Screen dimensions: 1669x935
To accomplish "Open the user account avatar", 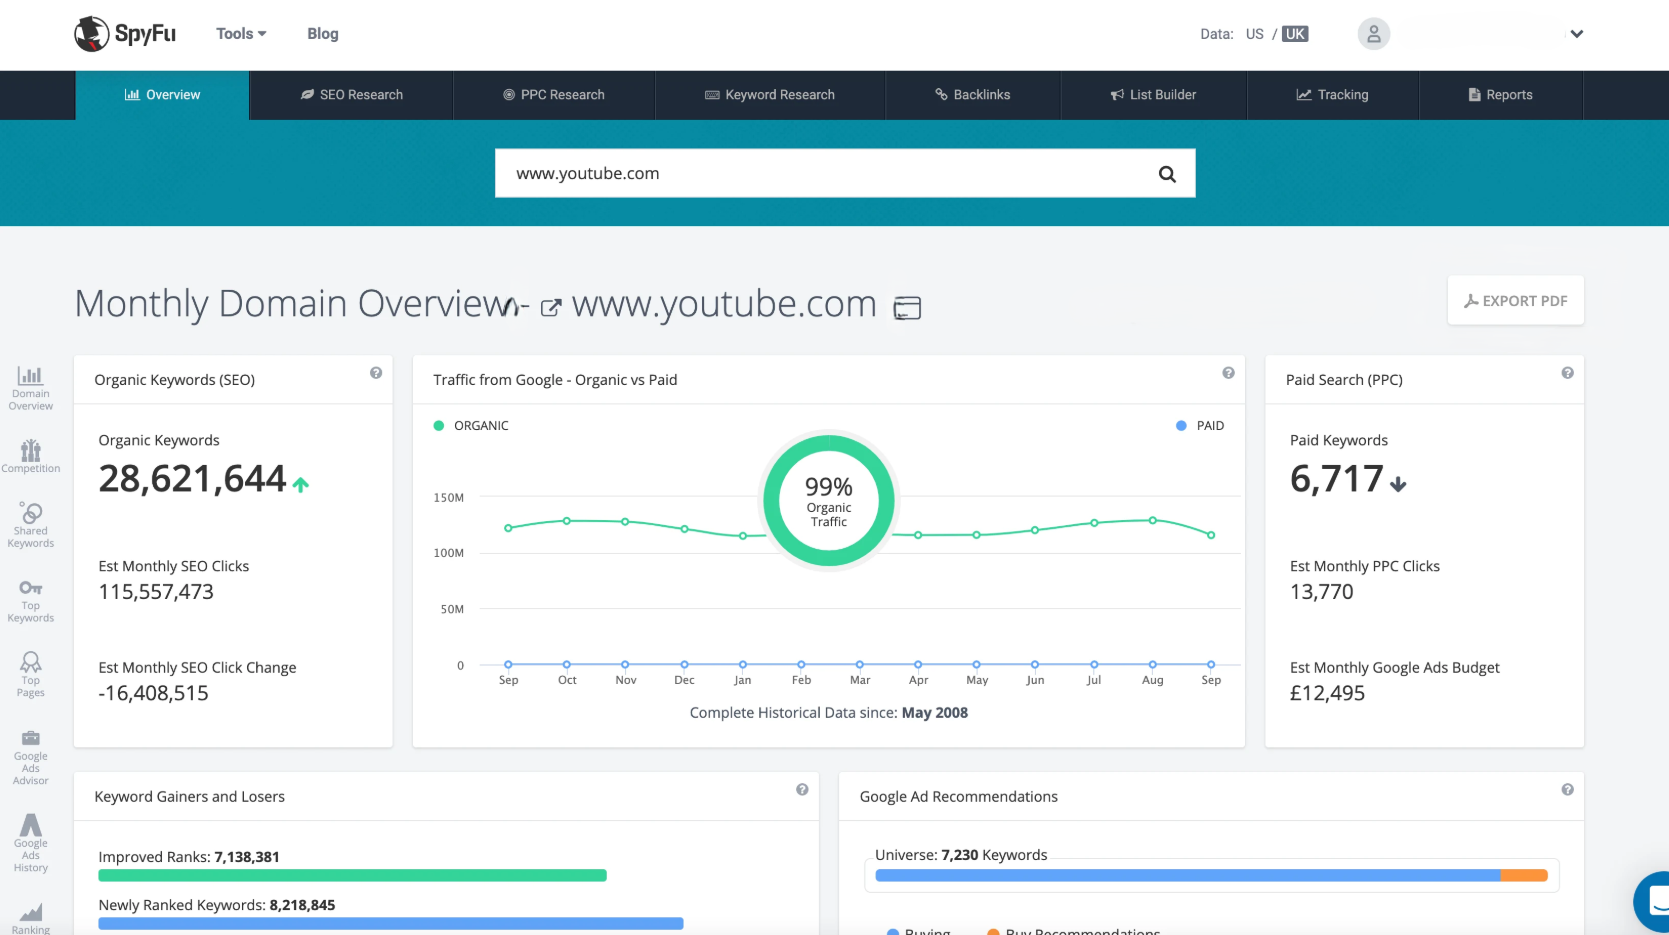I will point(1373,34).
